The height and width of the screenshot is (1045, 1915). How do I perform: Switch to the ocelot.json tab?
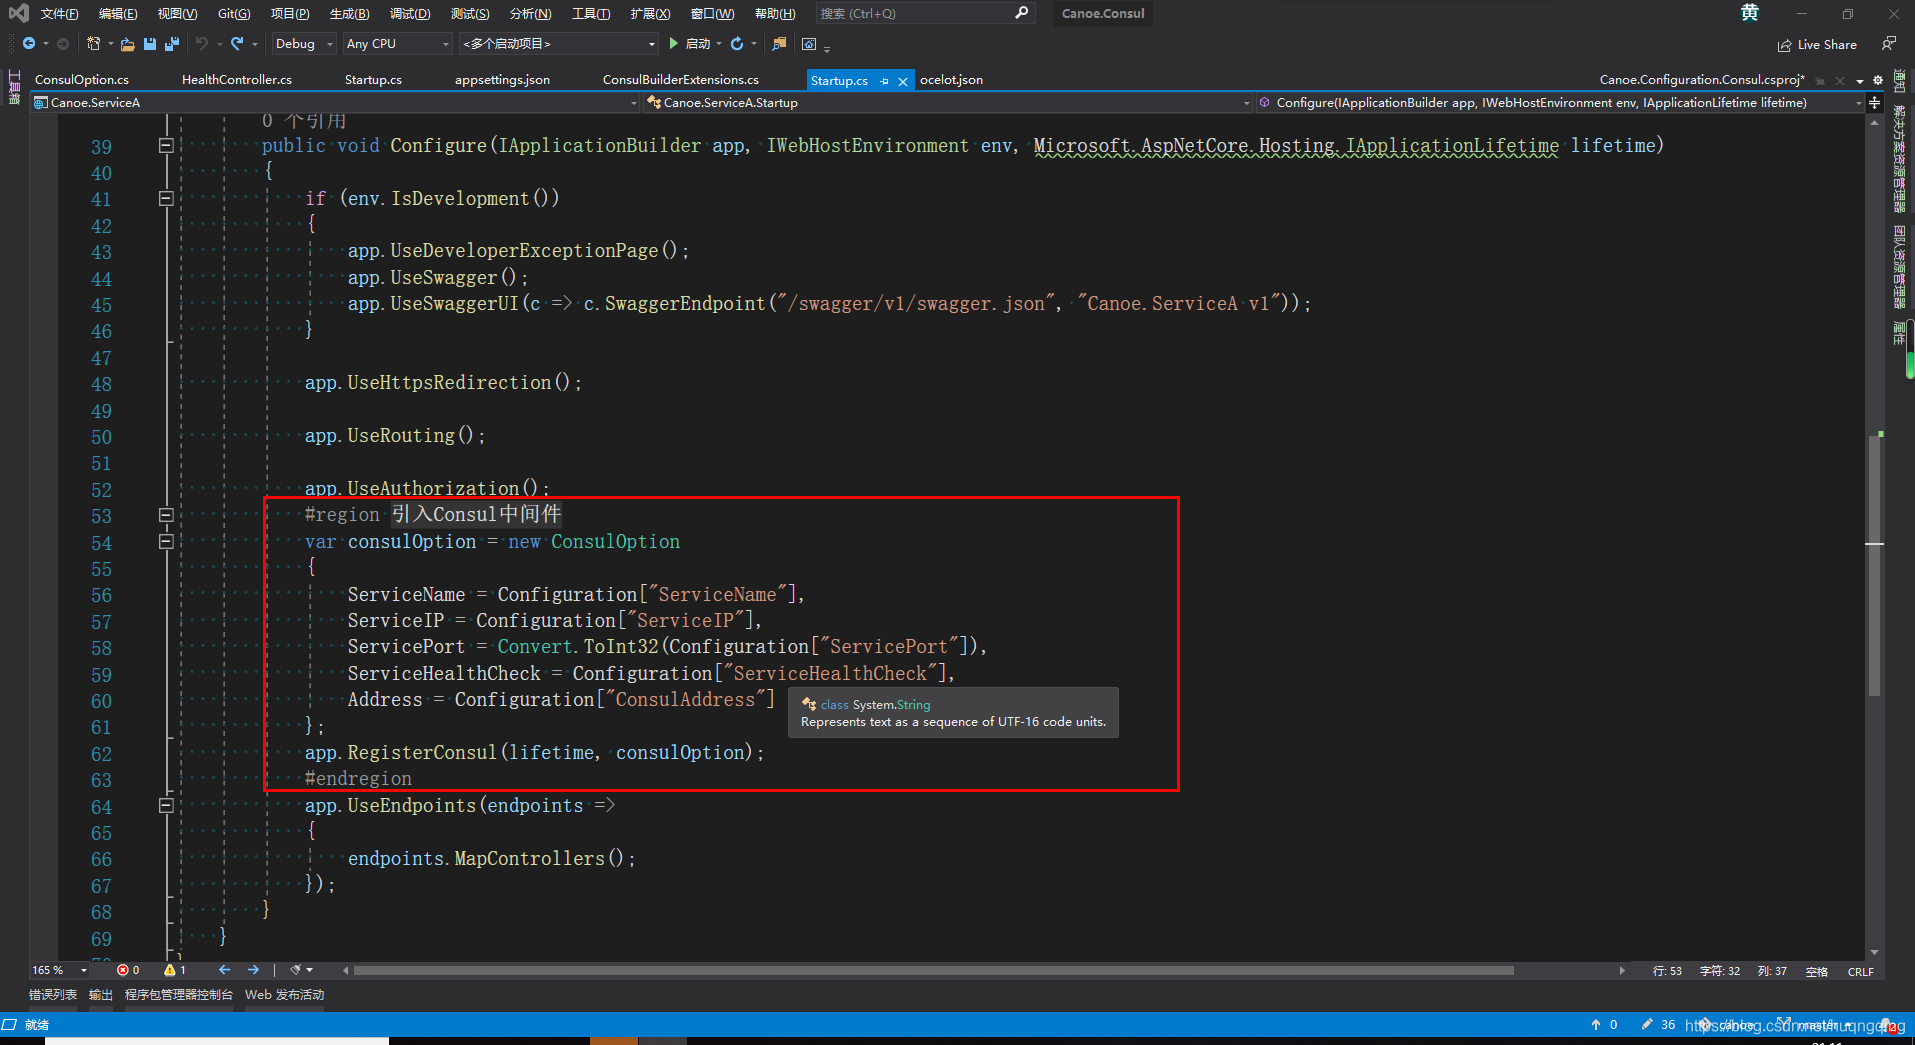[x=951, y=80]
